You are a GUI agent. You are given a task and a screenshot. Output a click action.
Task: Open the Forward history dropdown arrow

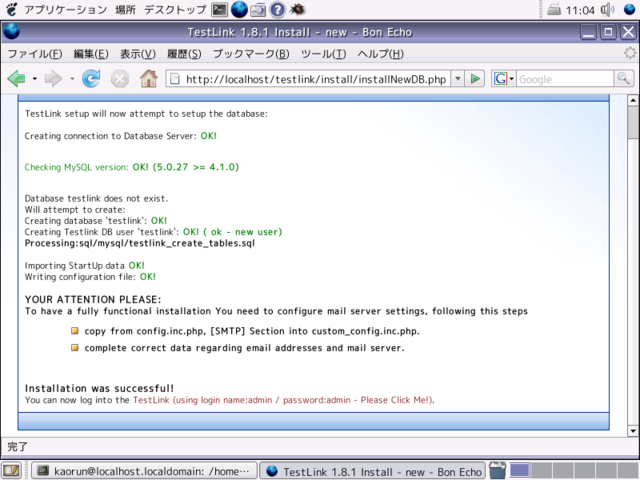tap(72, 79)
